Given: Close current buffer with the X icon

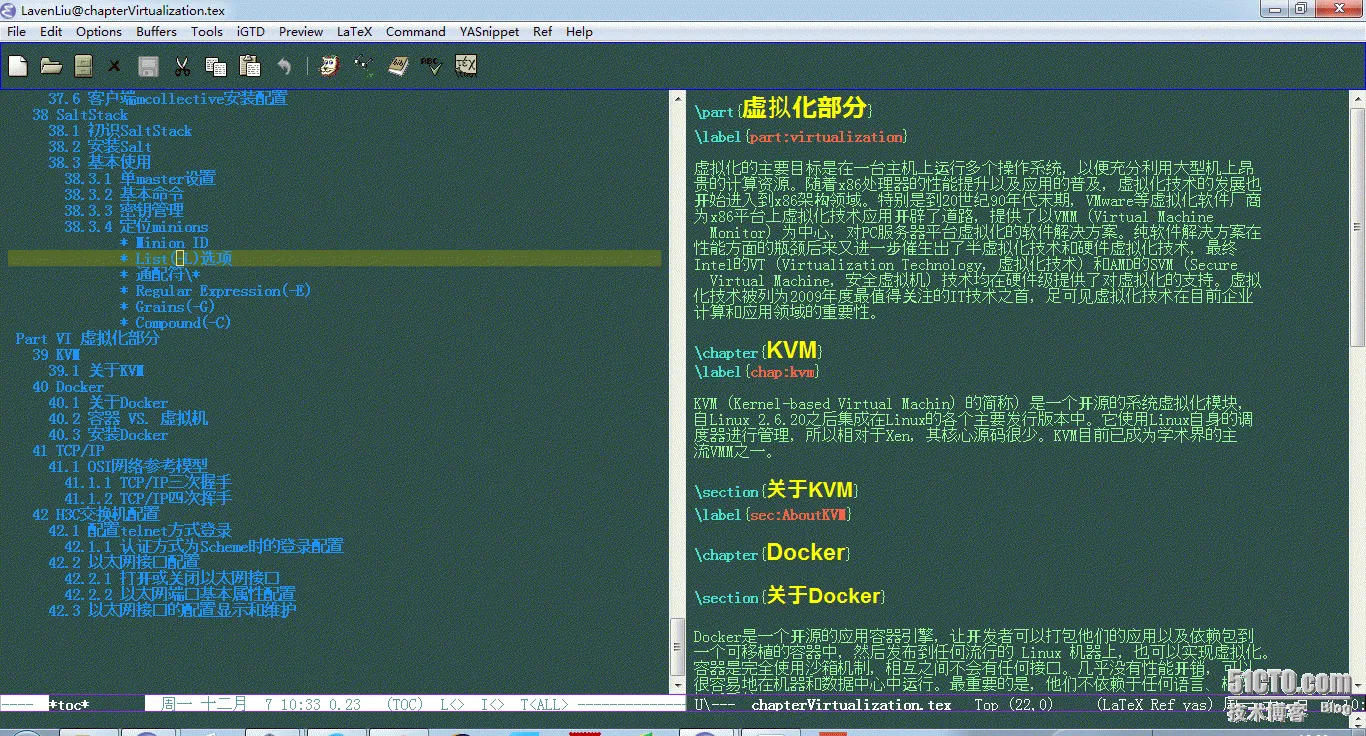Looking at the screenshot, I should [x=114, y=67].
